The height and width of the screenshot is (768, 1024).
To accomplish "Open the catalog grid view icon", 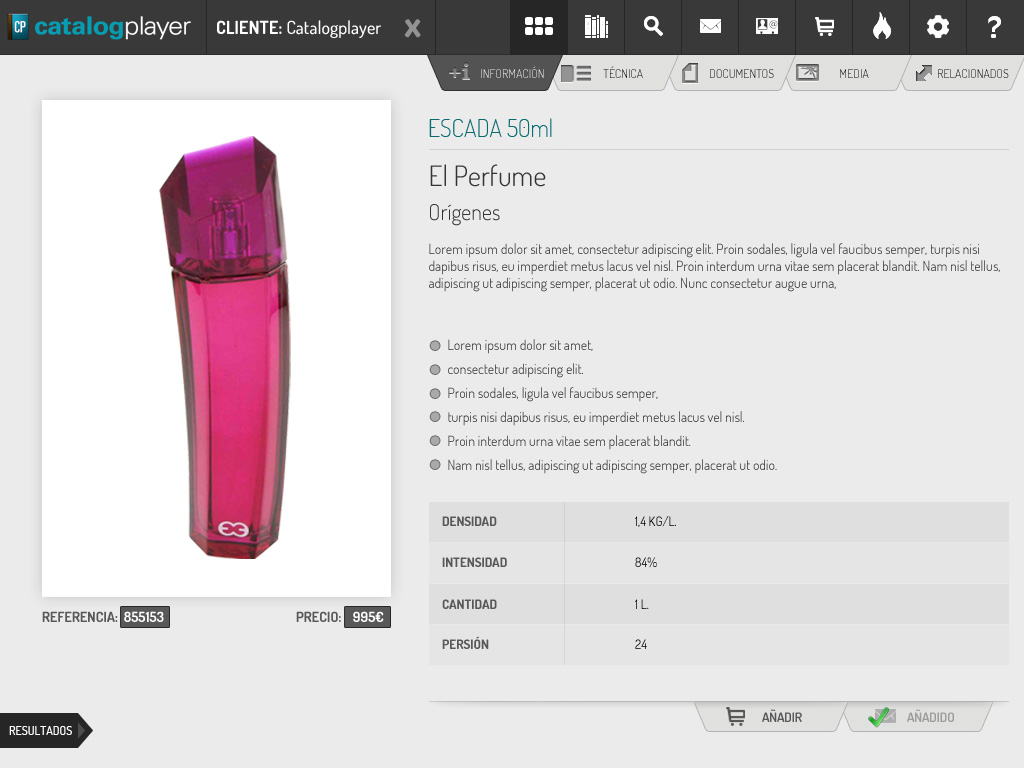I will (x=539, y=27).
